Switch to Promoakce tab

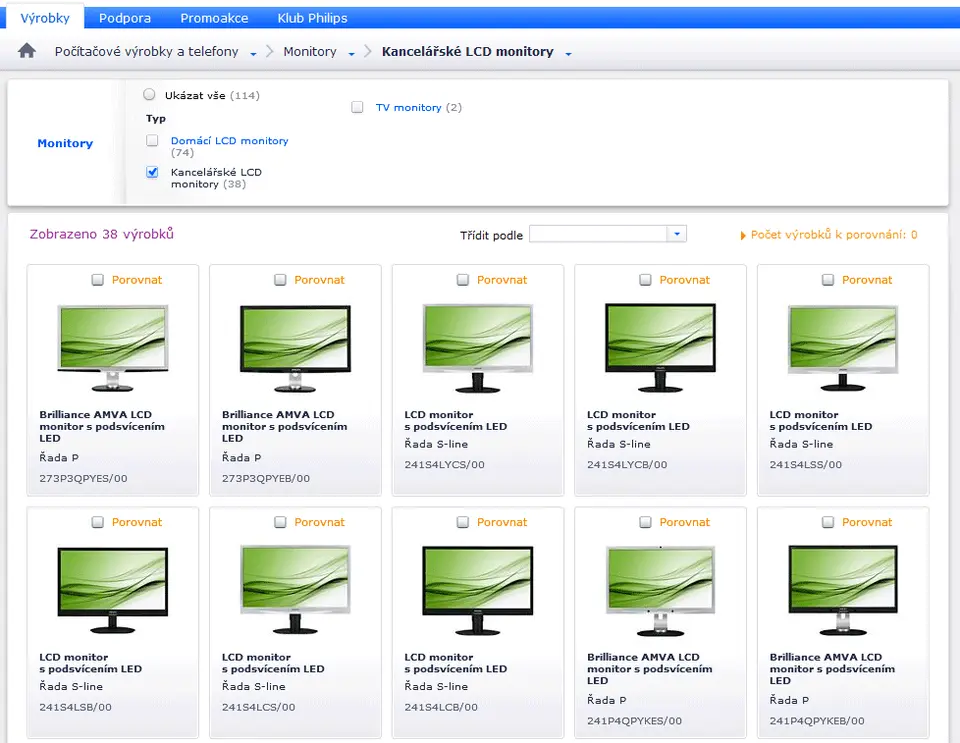tap(214, 18)
